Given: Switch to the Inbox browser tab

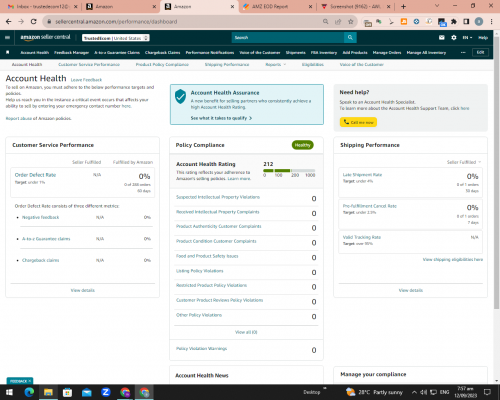Looking at the screenshot, I should tap(42, 7).
